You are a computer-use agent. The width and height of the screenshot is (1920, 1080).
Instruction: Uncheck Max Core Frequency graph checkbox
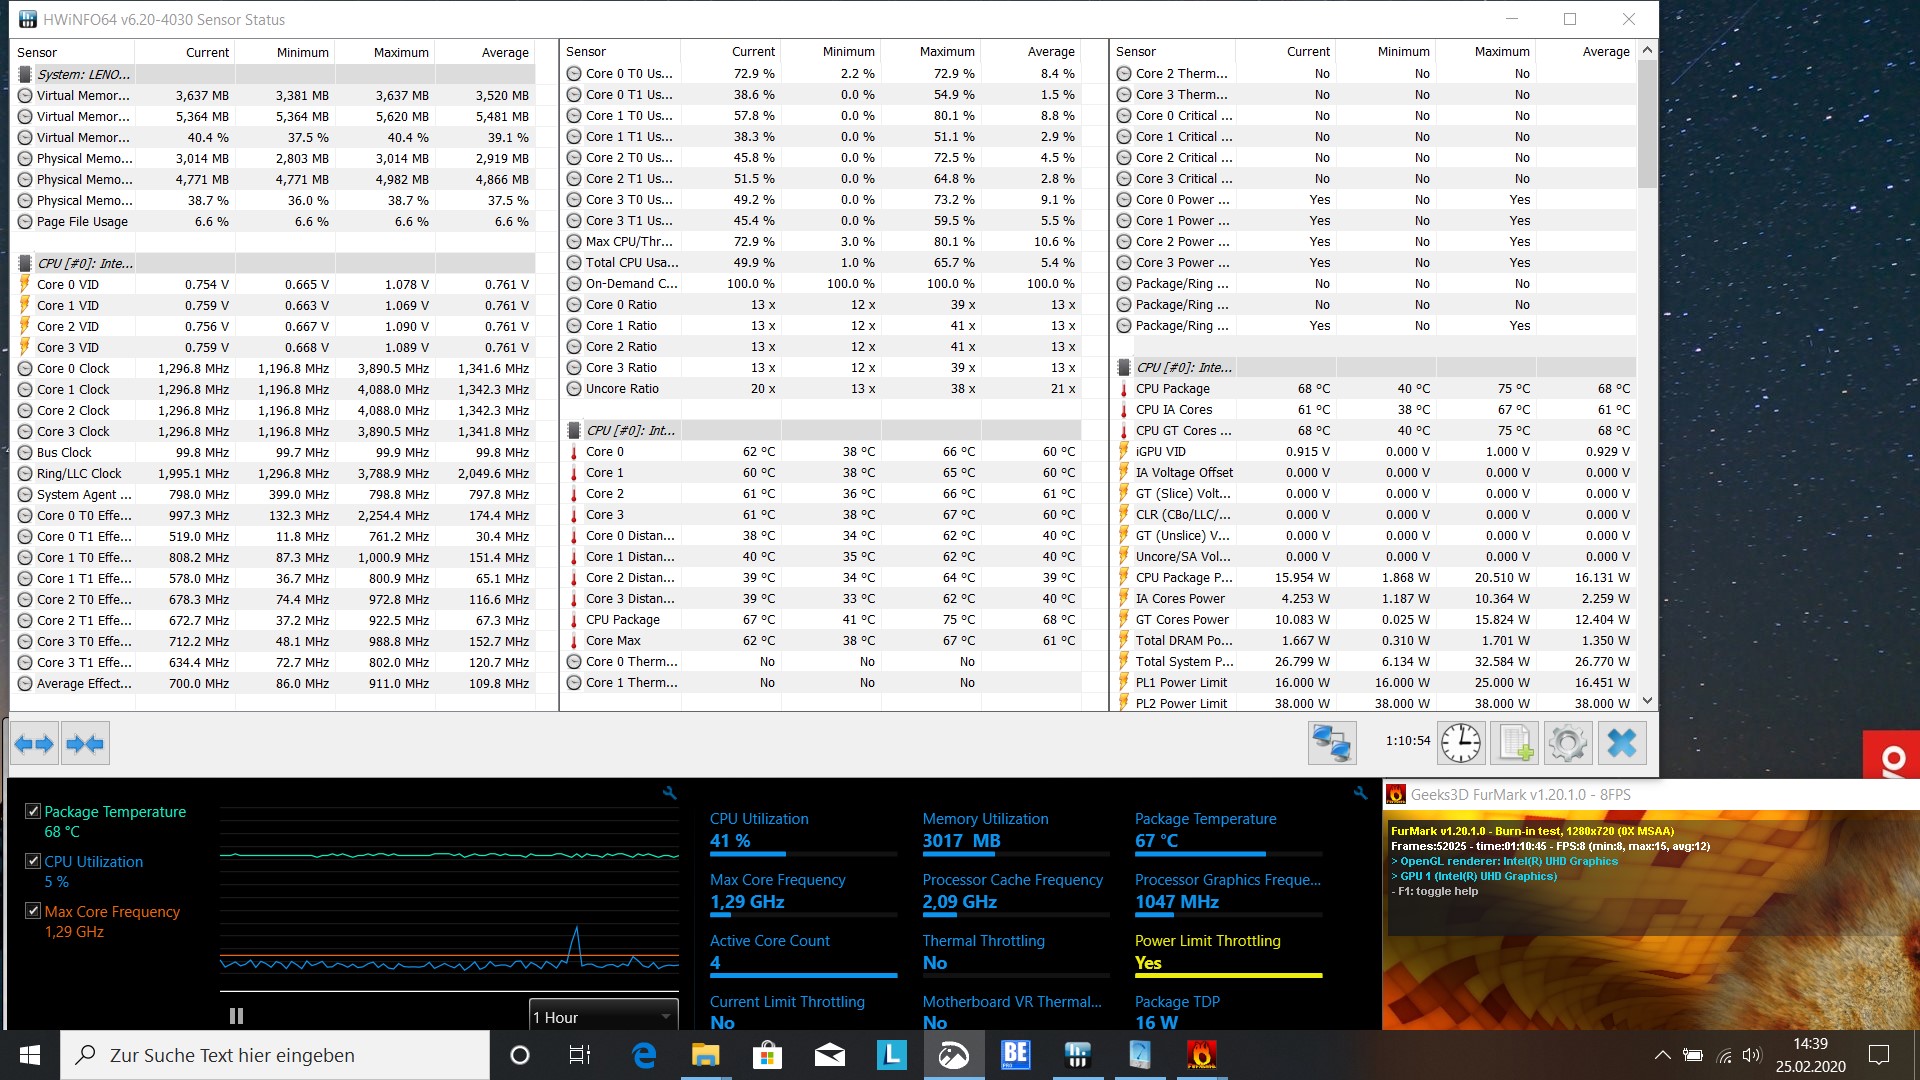pos(33,911)
